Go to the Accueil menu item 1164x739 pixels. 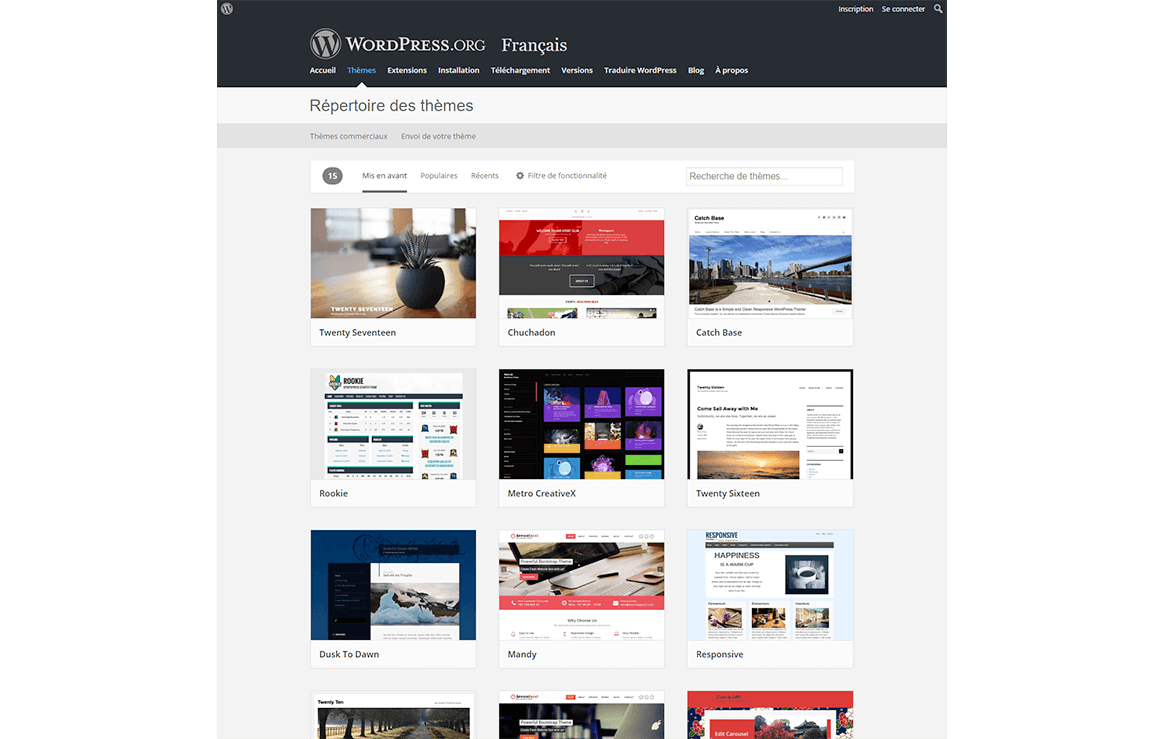[x=322, y=71]
